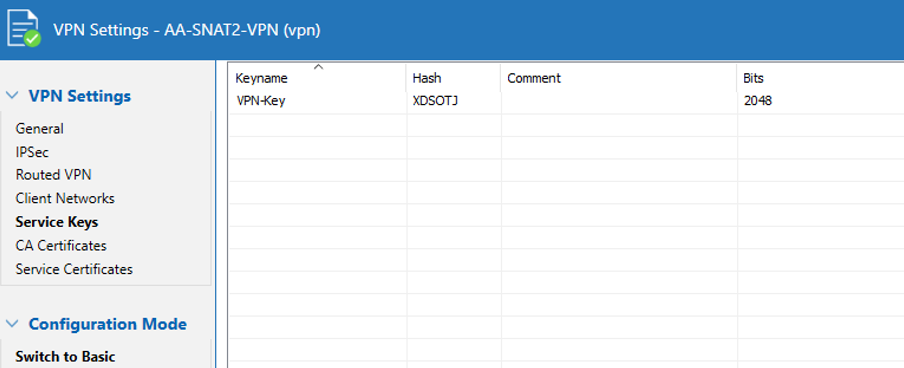Open the Client Networks page

[65, 198]
